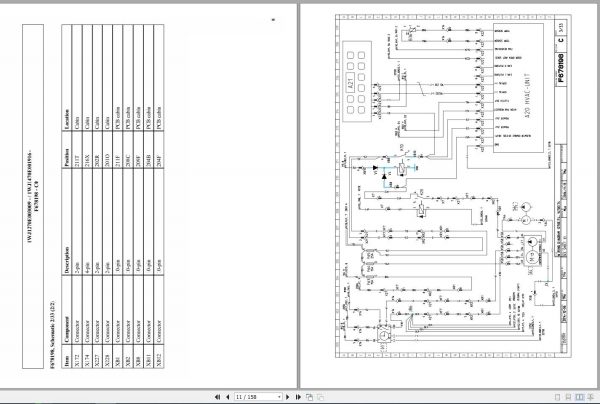Click the 'F678198, Schematic 2/33' caption
This screenshot has width=600, height=404.
(x=52, y=334)
